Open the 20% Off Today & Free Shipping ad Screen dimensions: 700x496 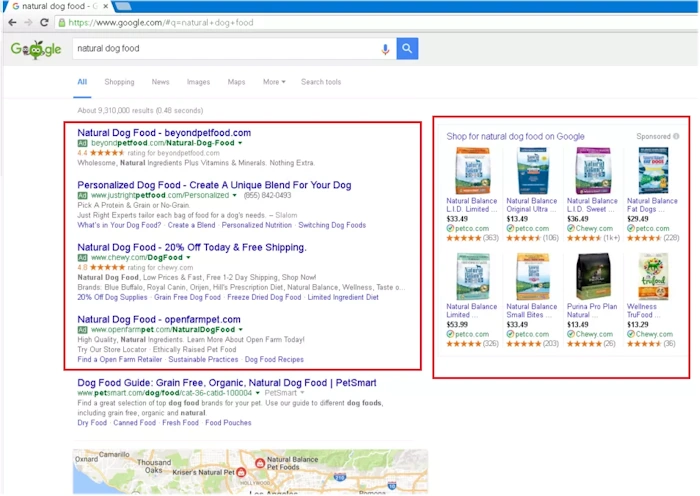coord(192,247)
